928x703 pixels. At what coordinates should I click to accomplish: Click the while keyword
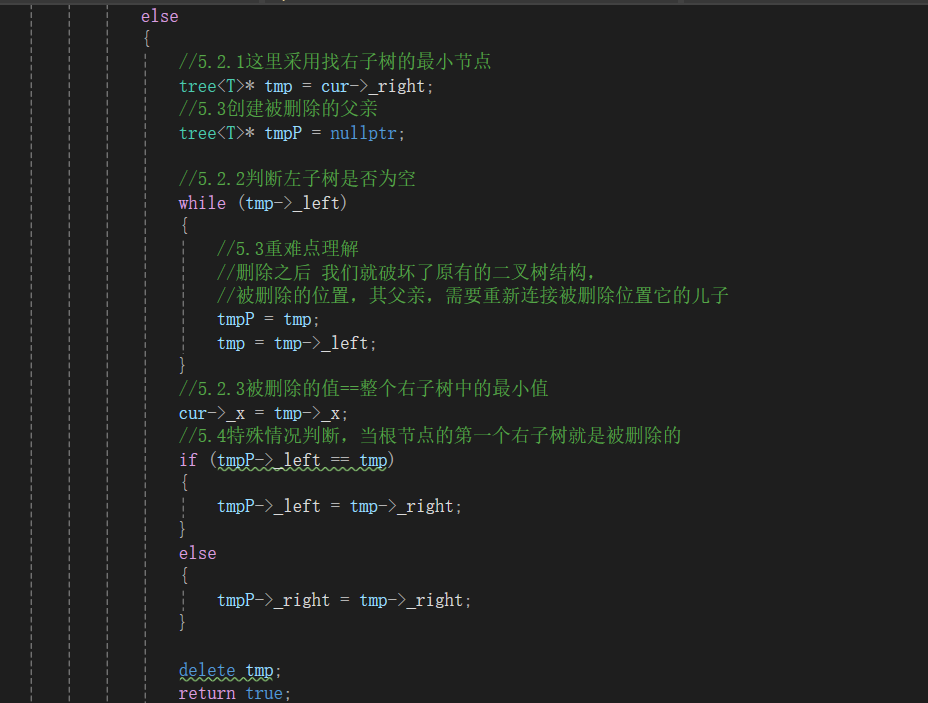click(202, 202)
